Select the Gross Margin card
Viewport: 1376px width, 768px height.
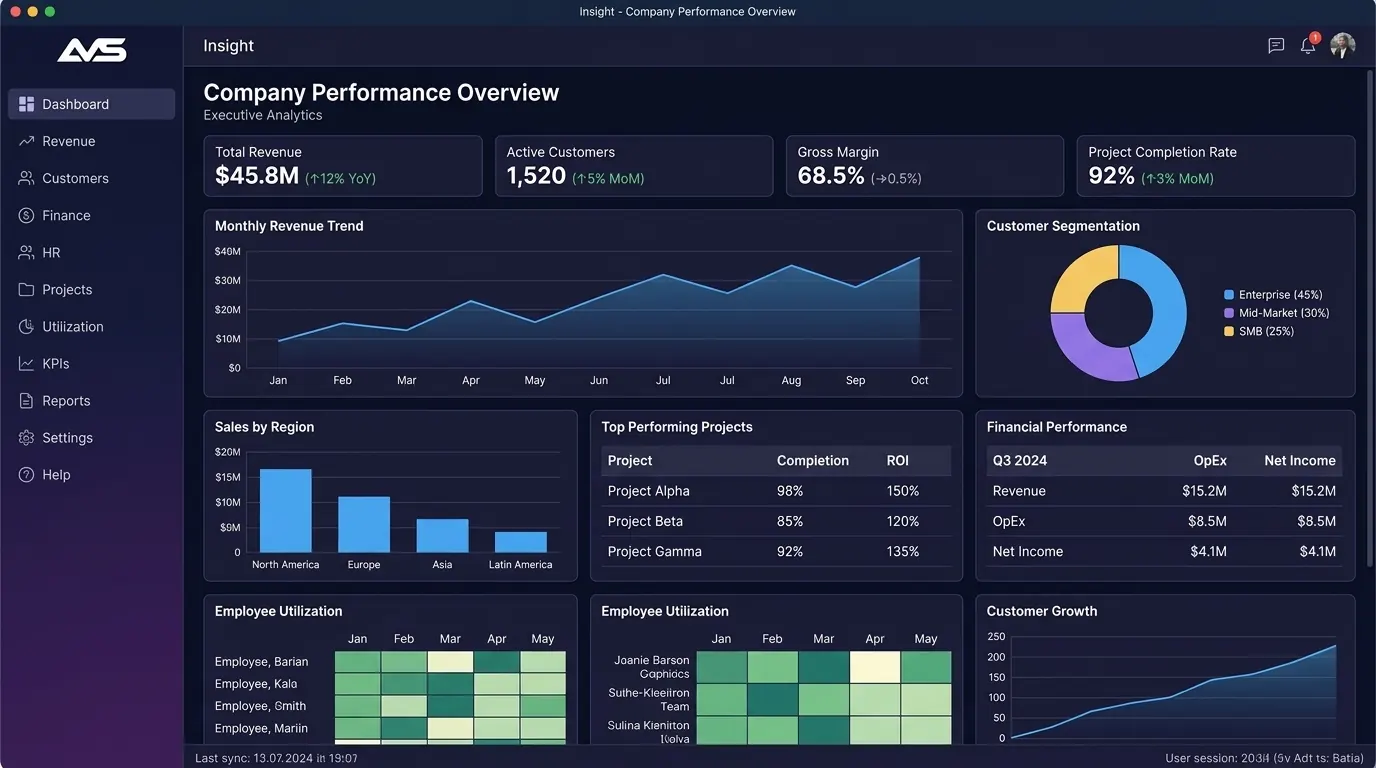[925, 166]
